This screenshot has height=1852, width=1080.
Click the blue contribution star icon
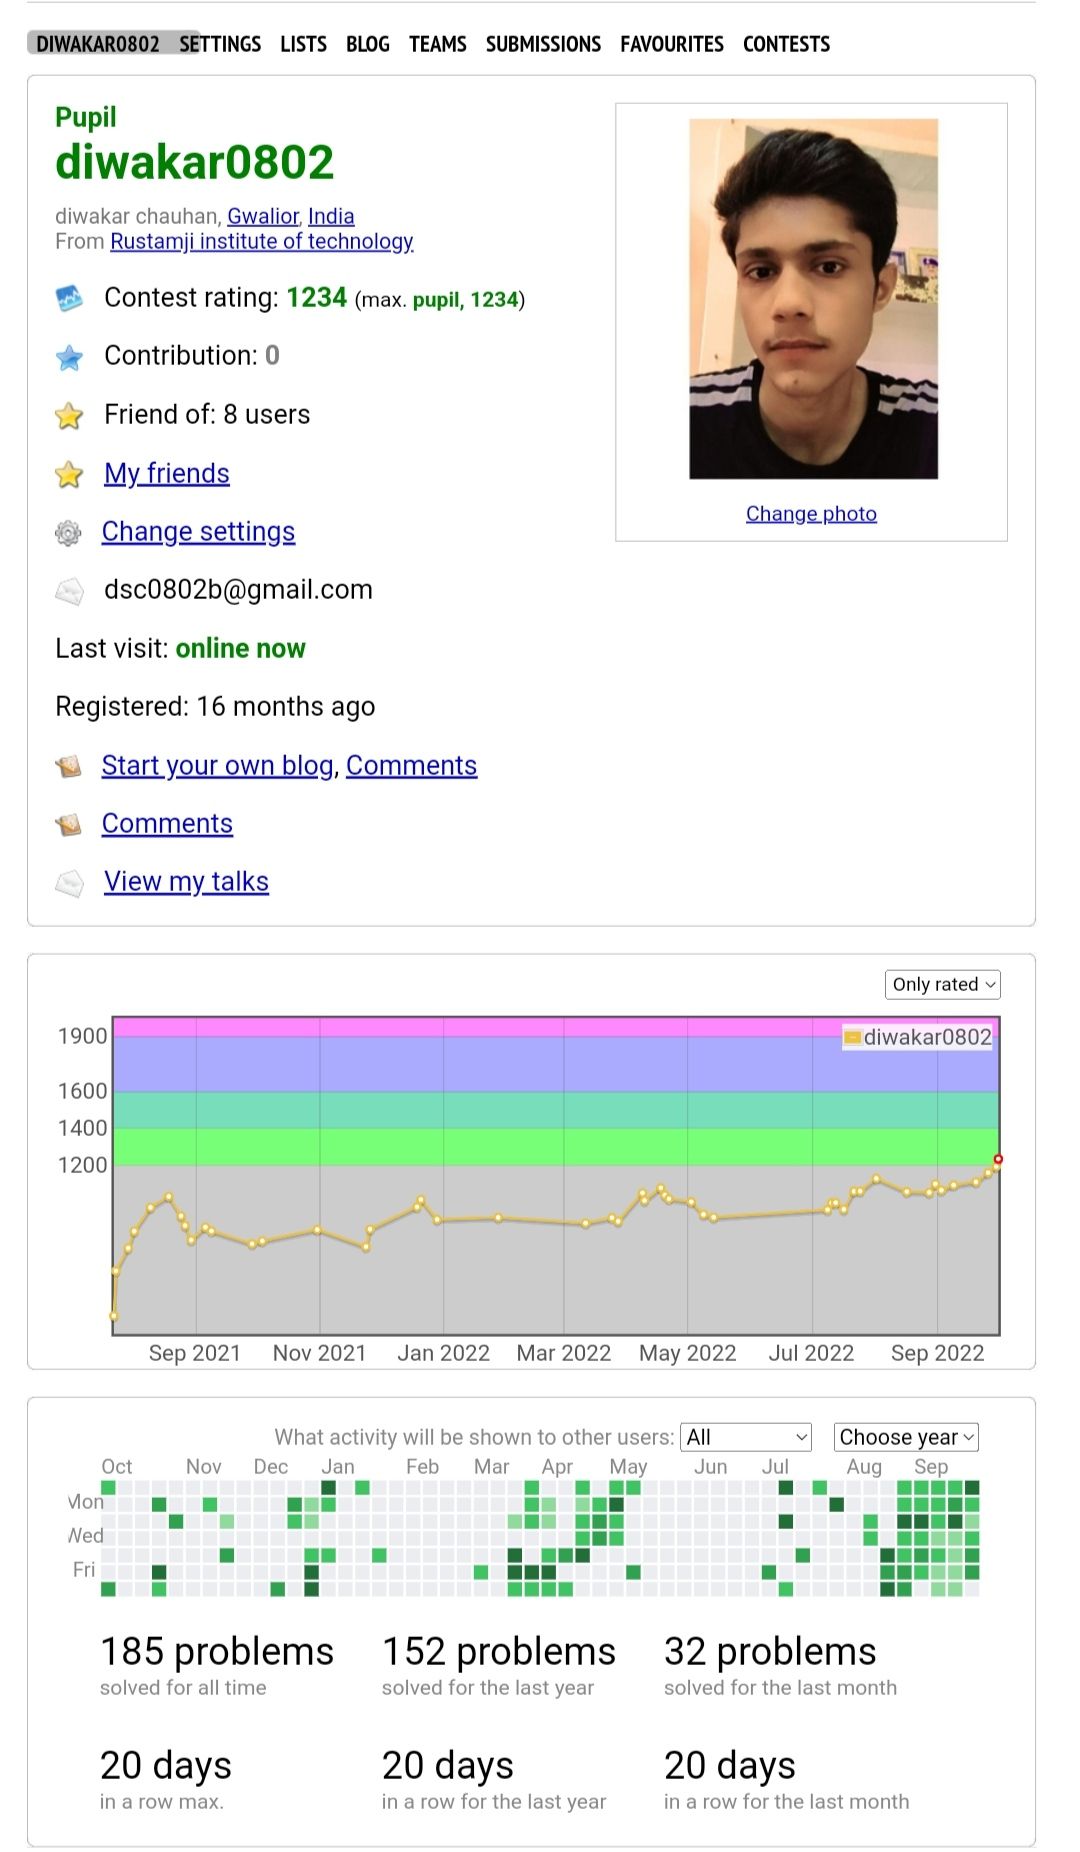[x=69, y=357]
